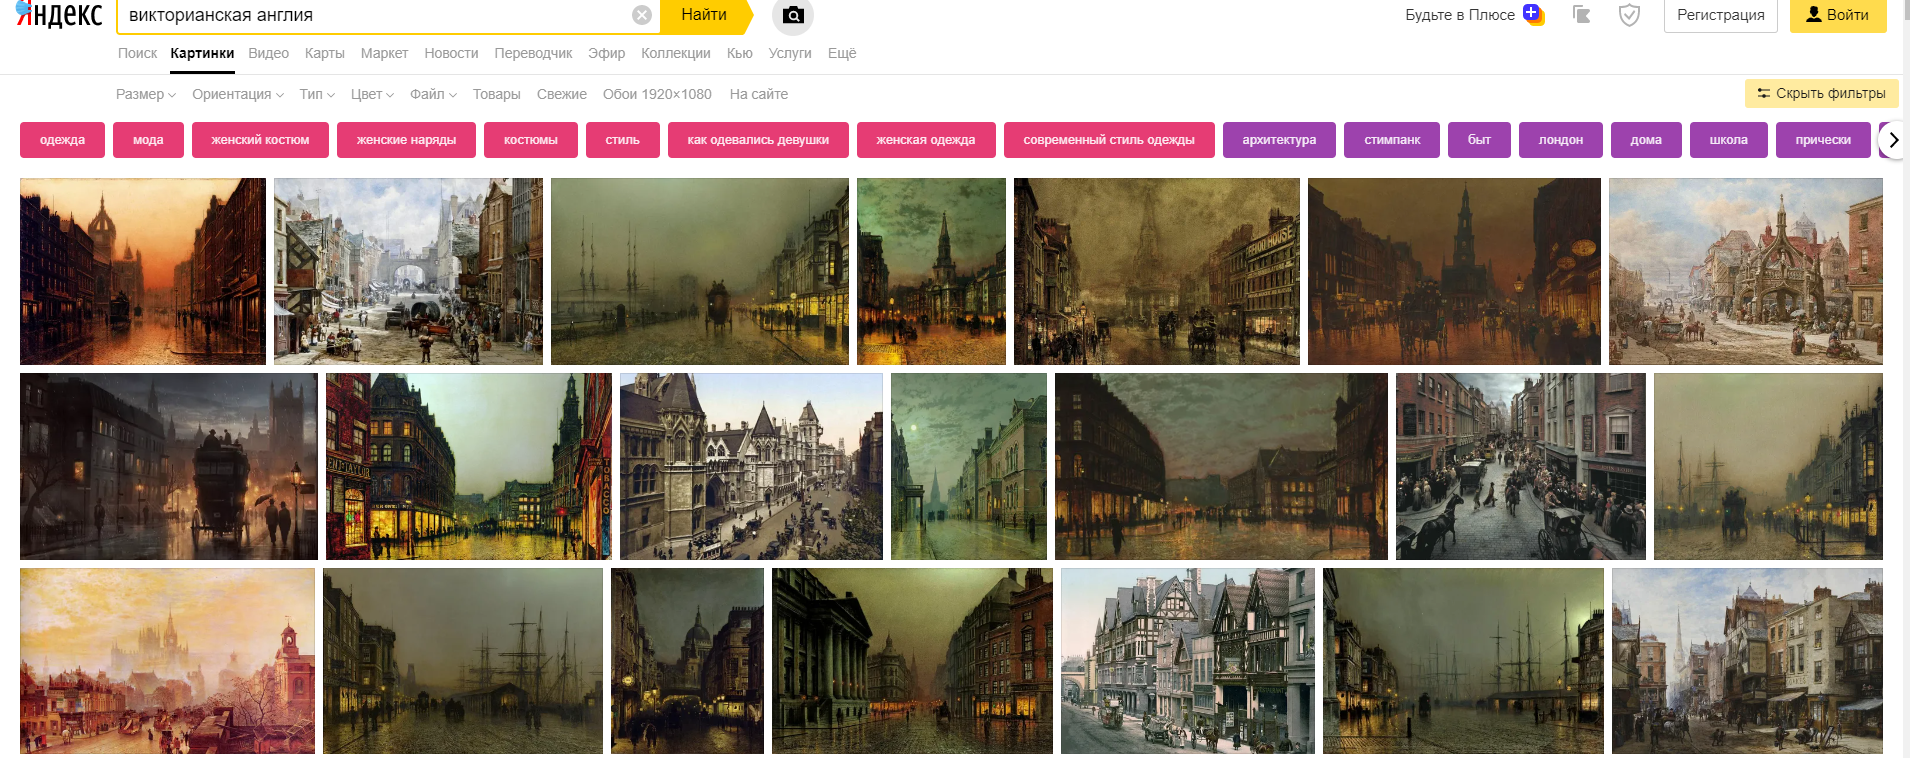Select the стимпанк tag chip

(x=1392, y=140)
